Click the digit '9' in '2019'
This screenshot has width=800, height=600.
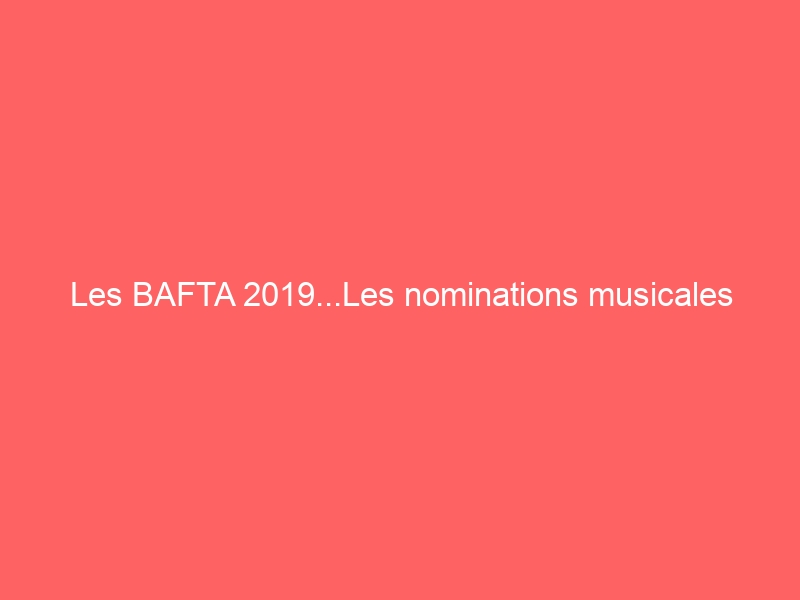click(306, 296)
